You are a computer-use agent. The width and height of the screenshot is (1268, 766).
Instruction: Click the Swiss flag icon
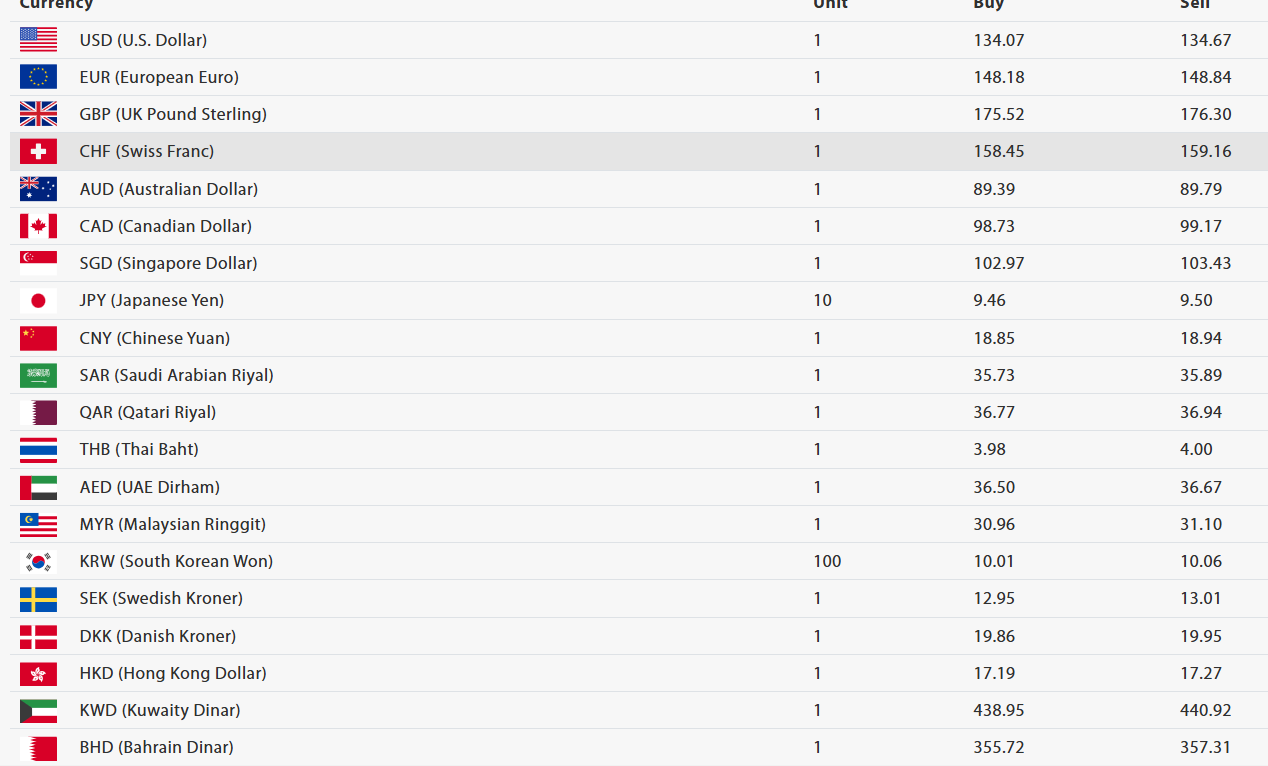(x=38, y=151)
